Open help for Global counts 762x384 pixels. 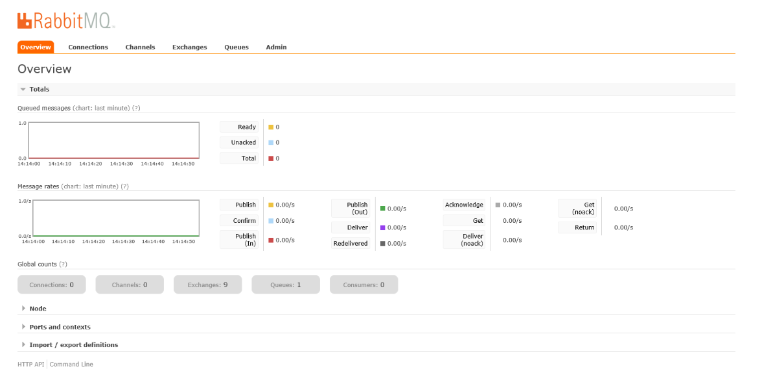(63, 264)
